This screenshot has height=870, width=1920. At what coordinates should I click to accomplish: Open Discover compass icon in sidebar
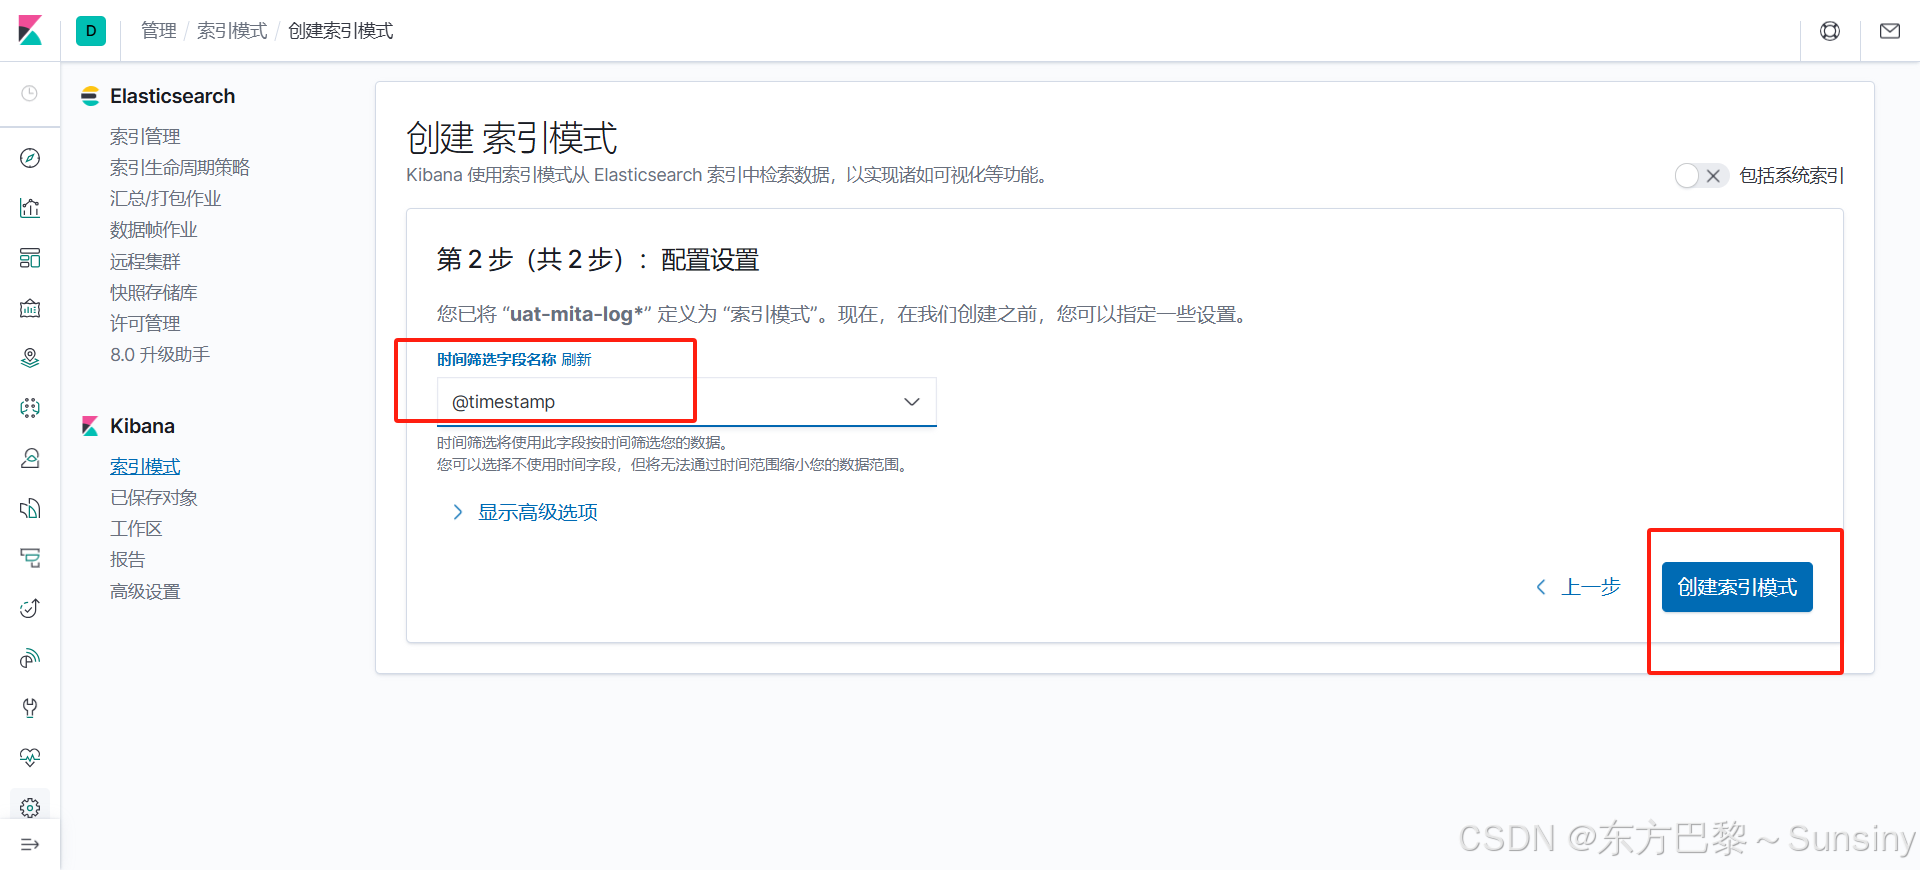point(30,158)
